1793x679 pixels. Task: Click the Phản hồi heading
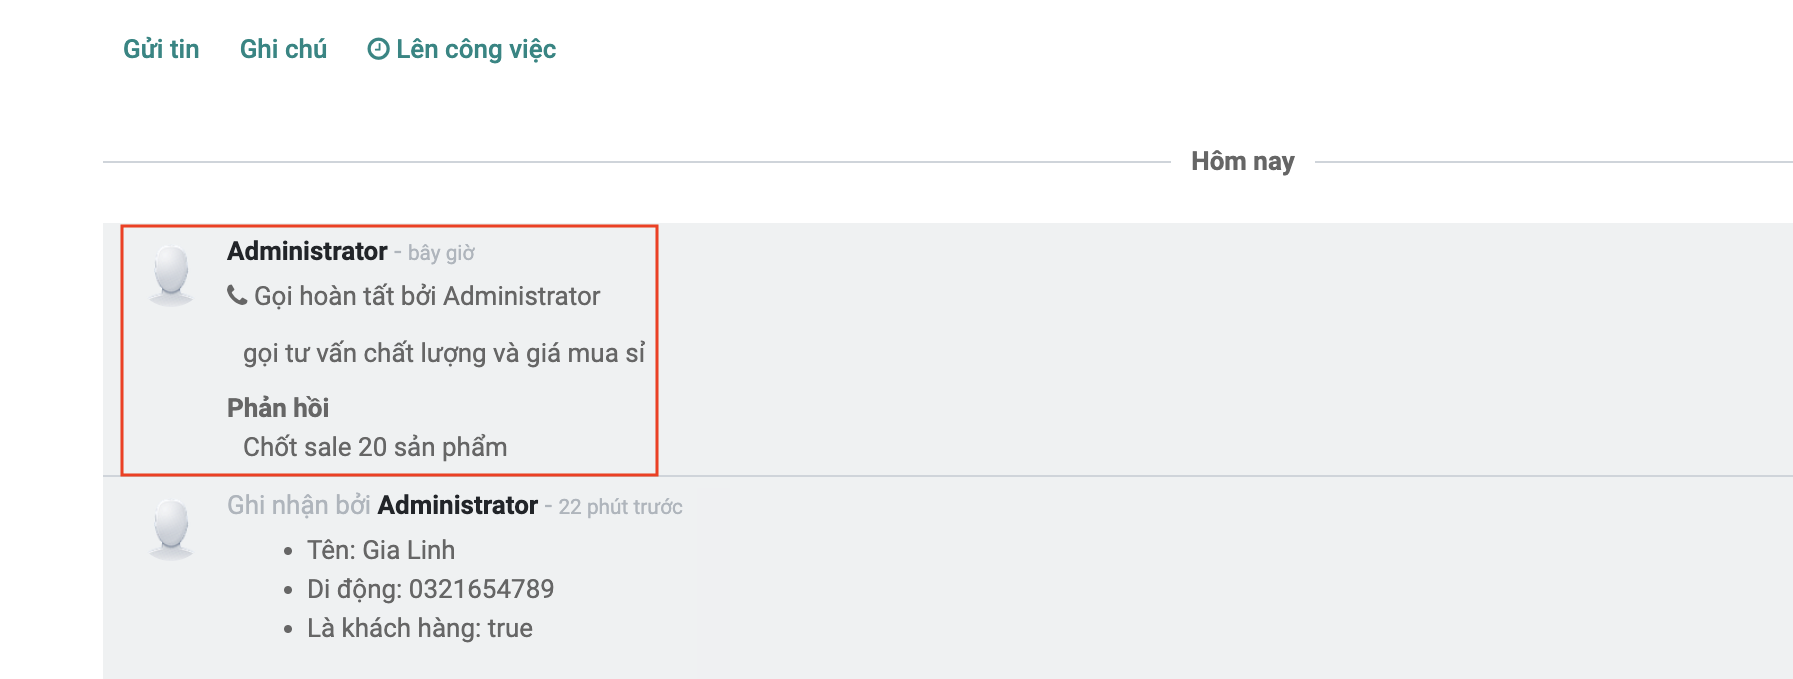[x=278, y=407]
